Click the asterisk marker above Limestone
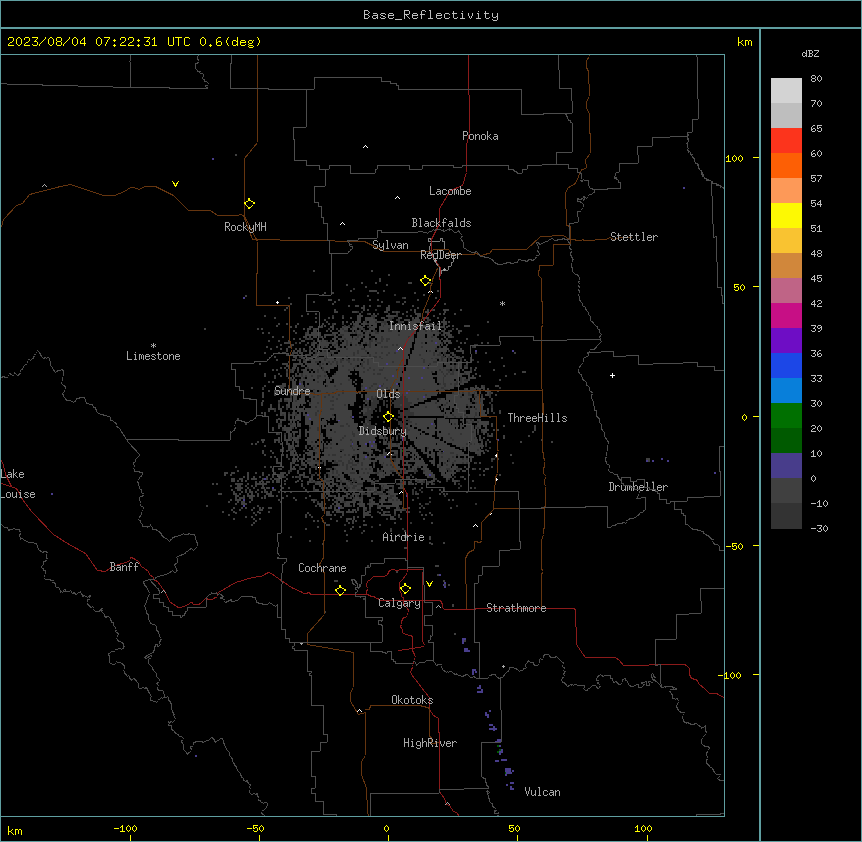This screenshot has width=862, height=842. pyautogui.click(x=153, y=346)
